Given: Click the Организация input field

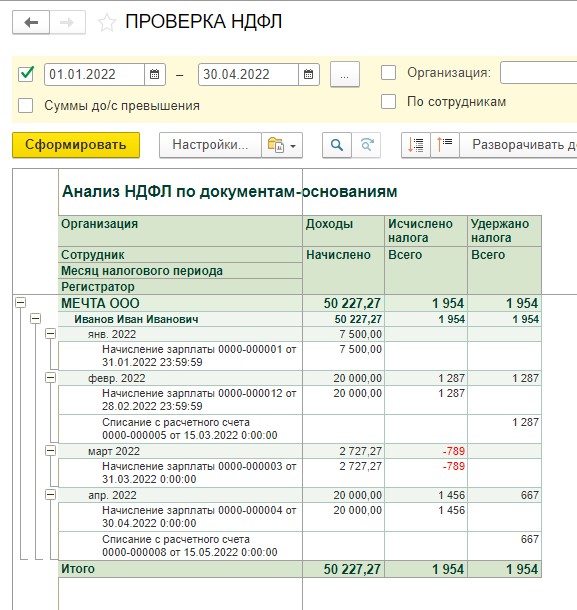Looking at the screenshot, I should [x=538, y=73].
